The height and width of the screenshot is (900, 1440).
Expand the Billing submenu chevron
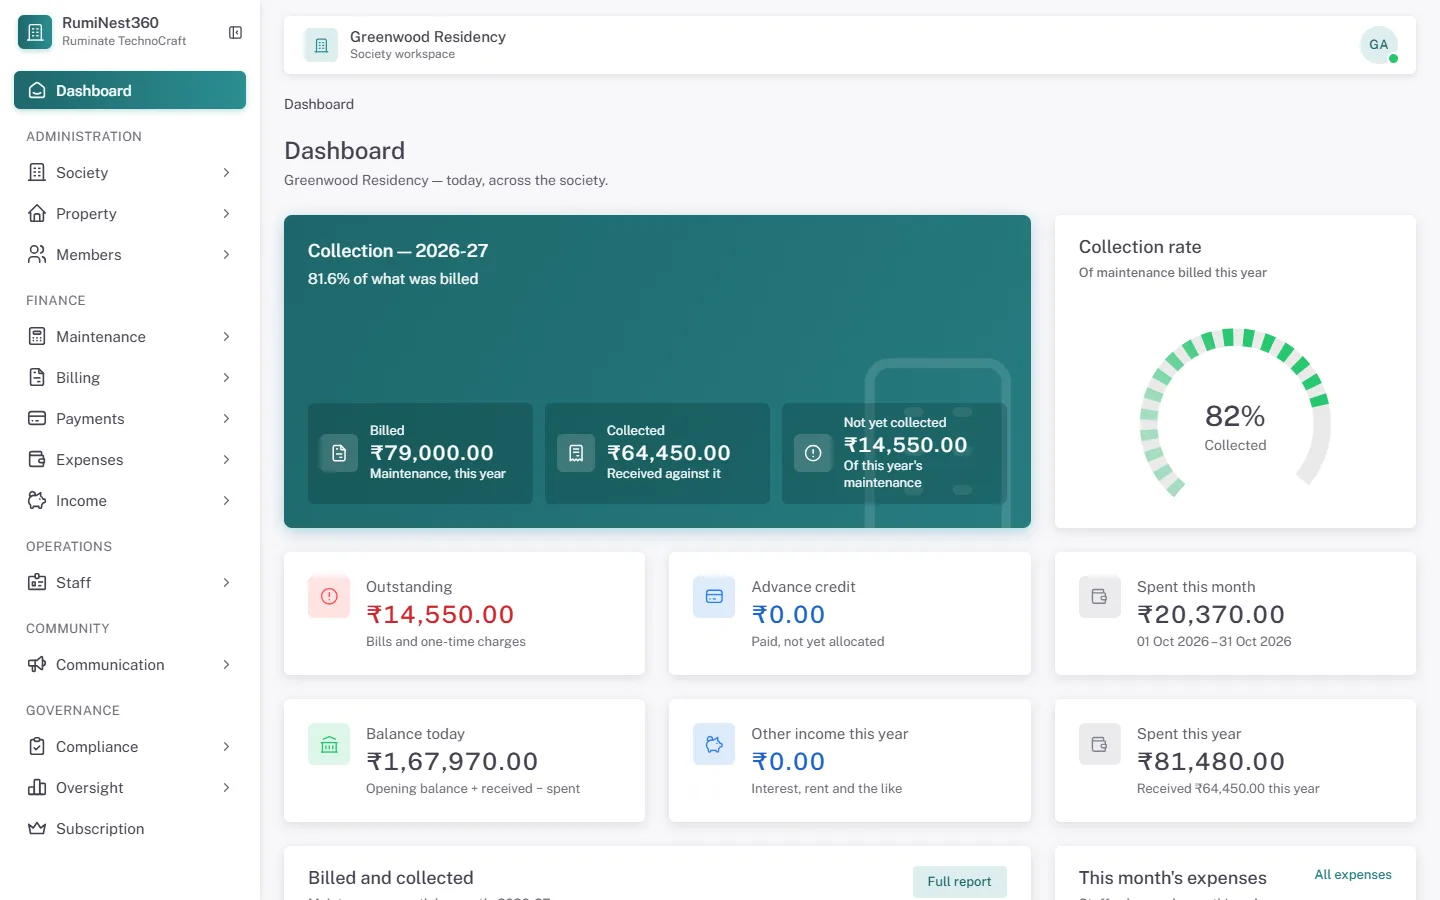pos(226,377)
